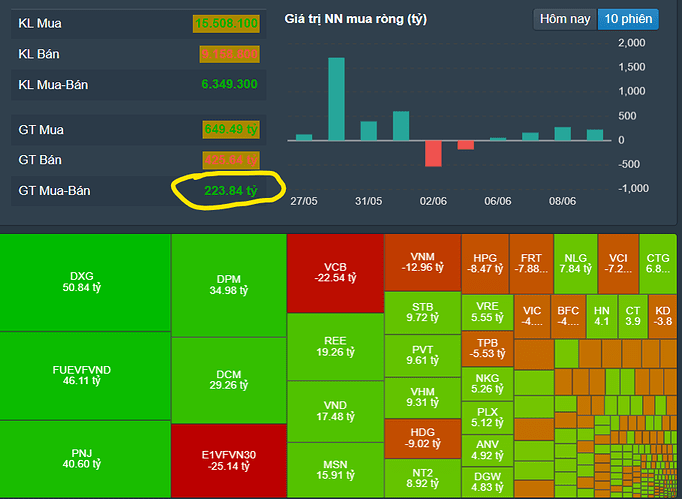Click the GT Mua 649.49 tỷ value
This screenshot has width=682, height=499.
pos(227,128)
